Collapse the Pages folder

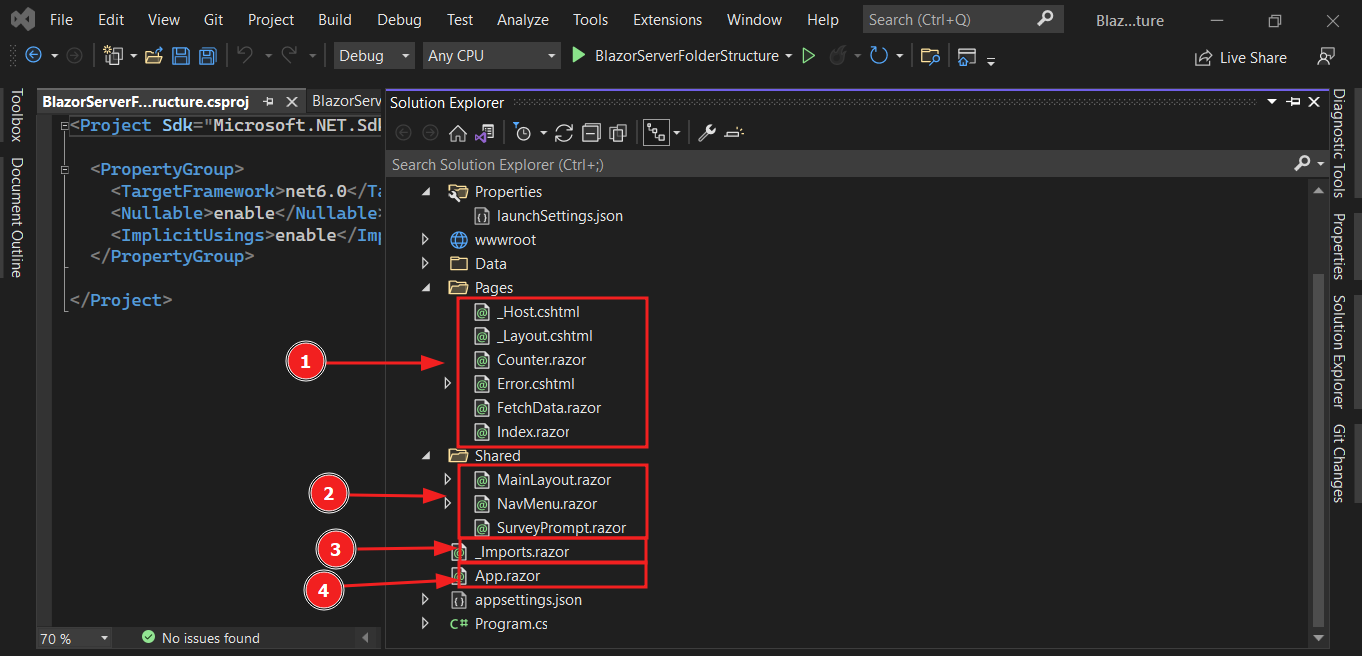pyautogui.click(x=425, y=288)
